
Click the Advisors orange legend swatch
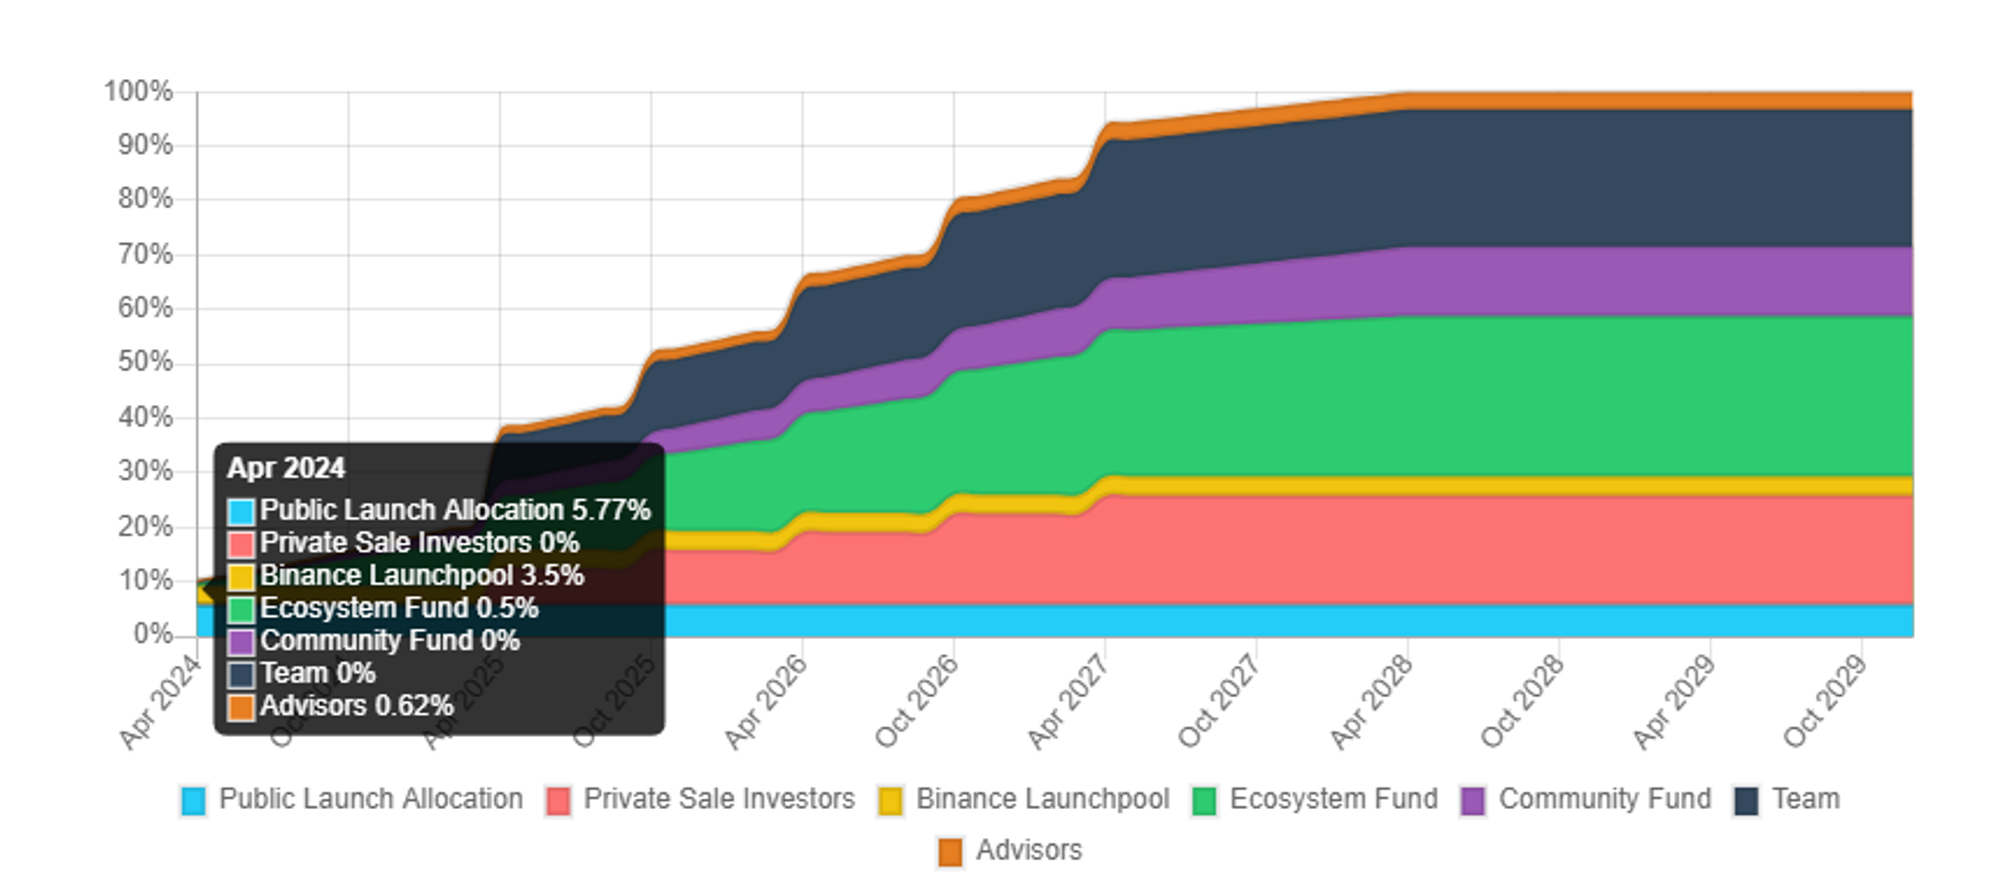tap(951, 852)
